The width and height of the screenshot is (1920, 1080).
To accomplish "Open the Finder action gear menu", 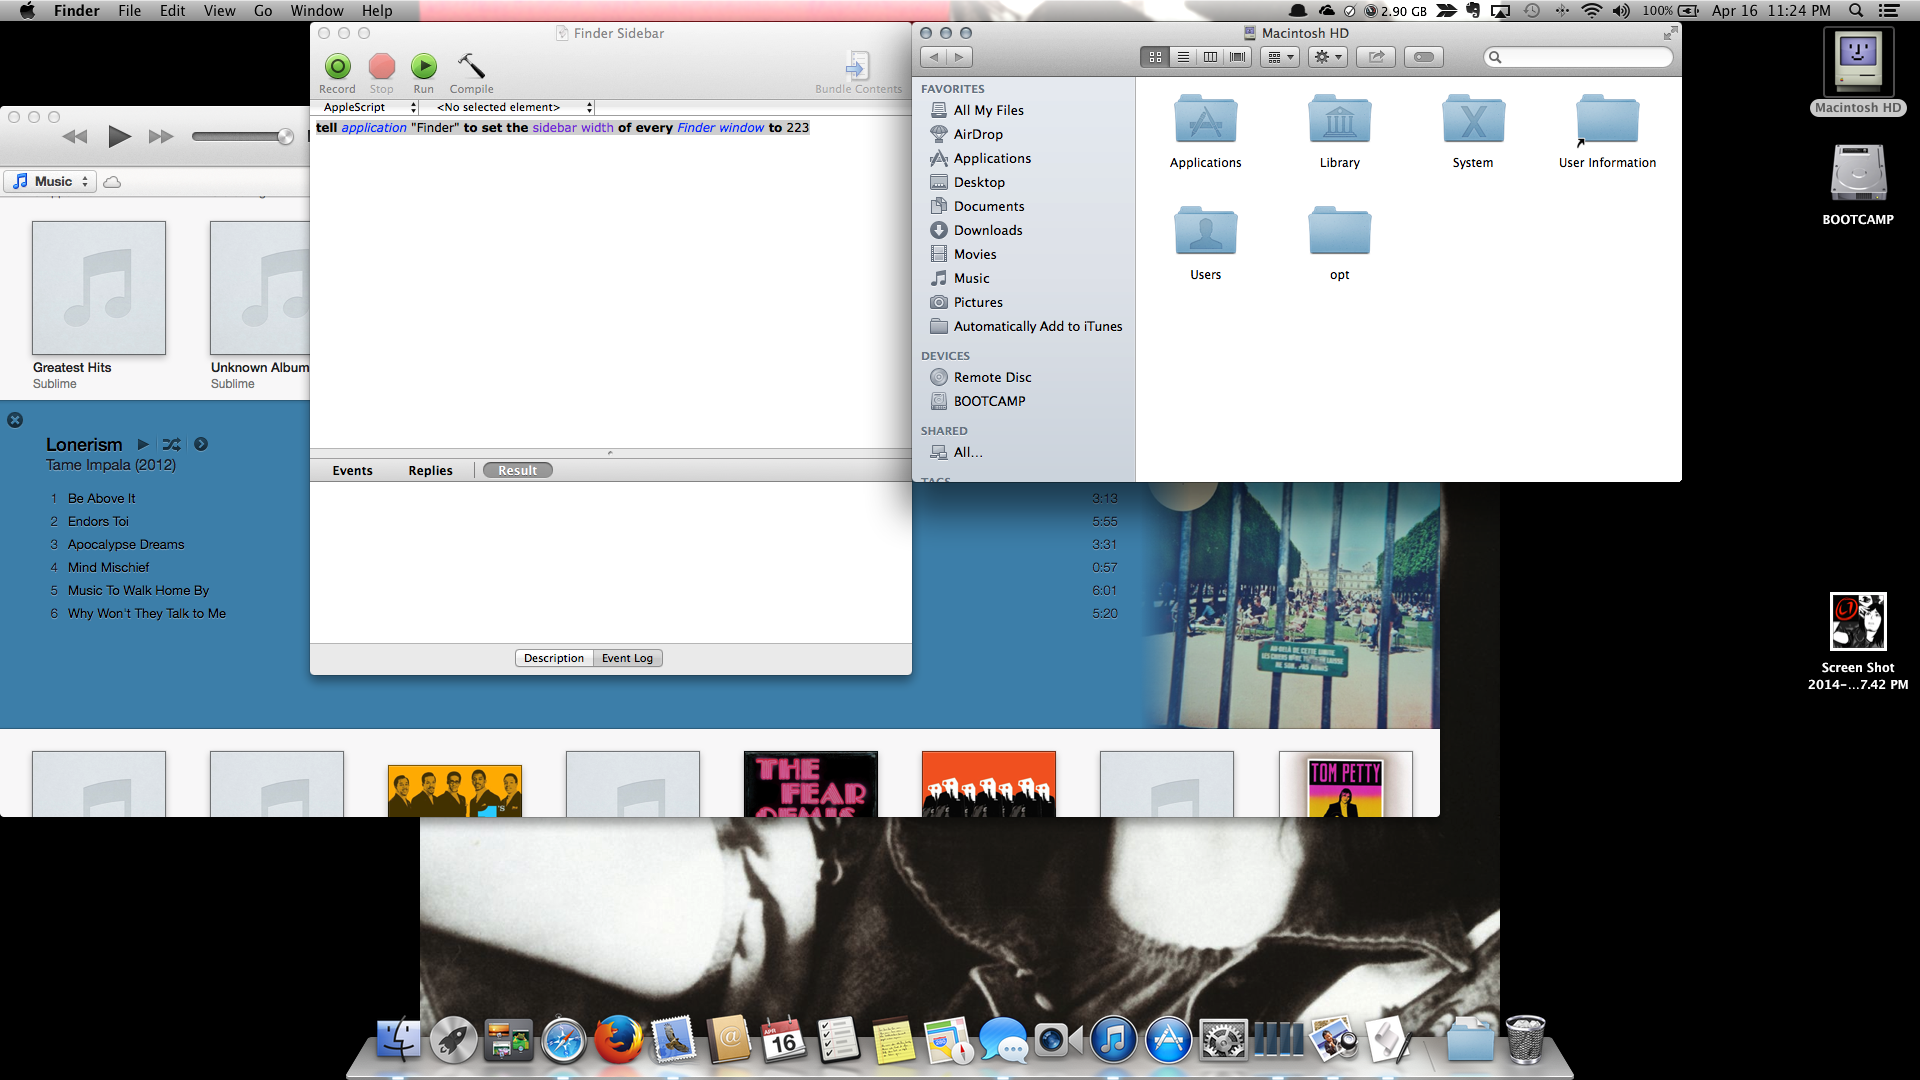I will [x=1328, y=57].
